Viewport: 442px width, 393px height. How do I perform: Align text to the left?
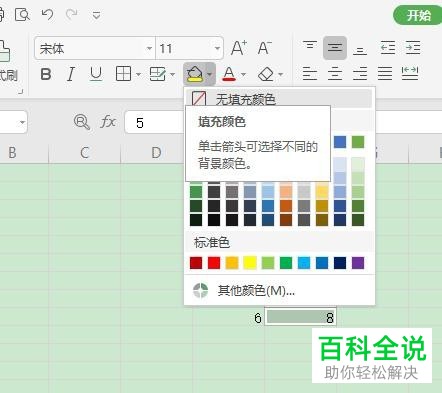coord(310,73)
